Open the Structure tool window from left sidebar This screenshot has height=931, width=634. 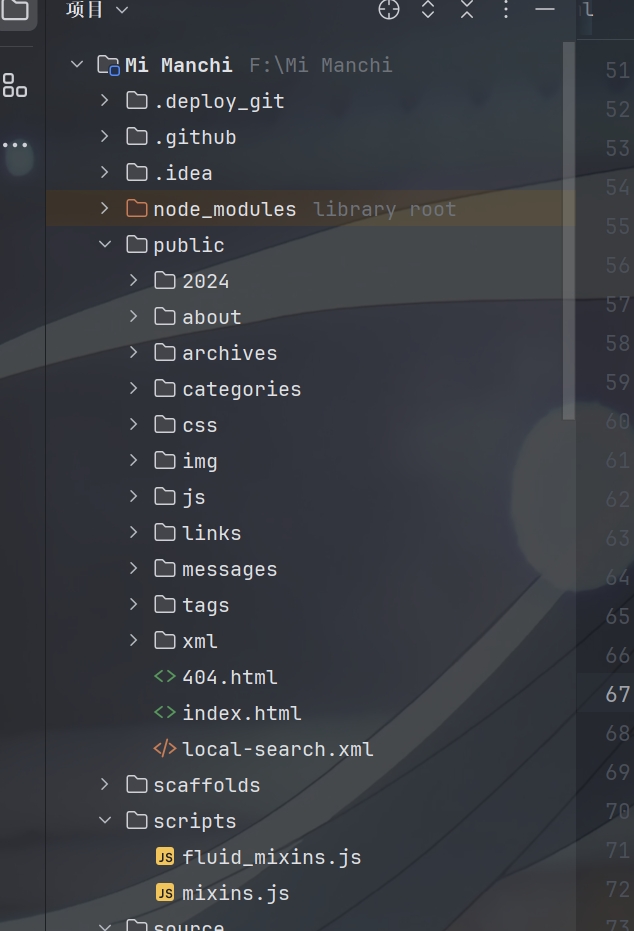coord(15,86)
